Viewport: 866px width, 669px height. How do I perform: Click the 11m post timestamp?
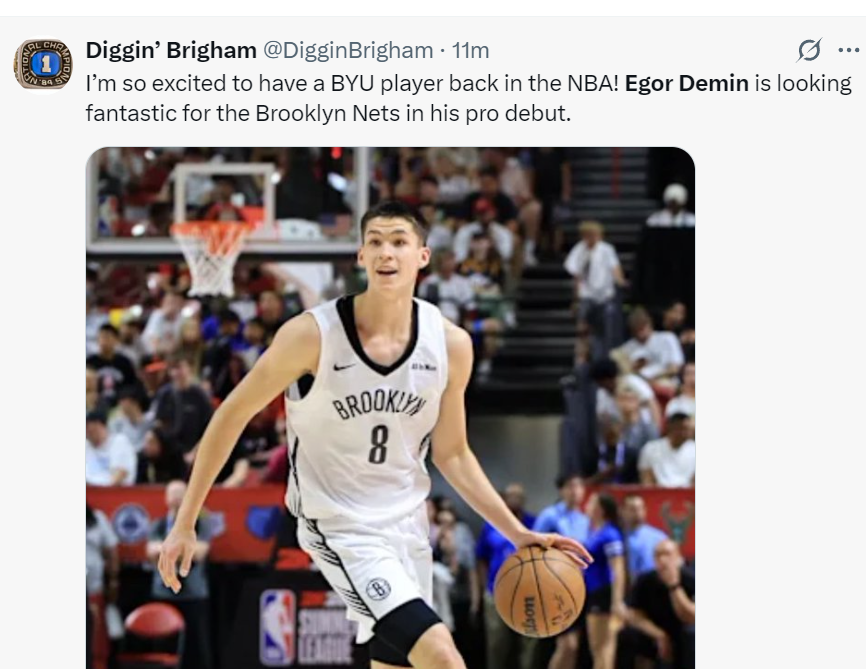(x=471, y=50)
